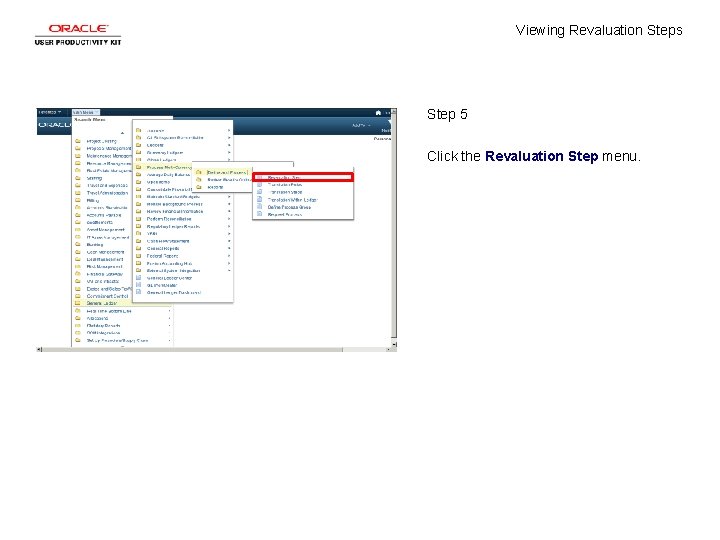720x540 pixels.
Task: Click page icon beside Request Process
Action: click(x=259, y=214)
